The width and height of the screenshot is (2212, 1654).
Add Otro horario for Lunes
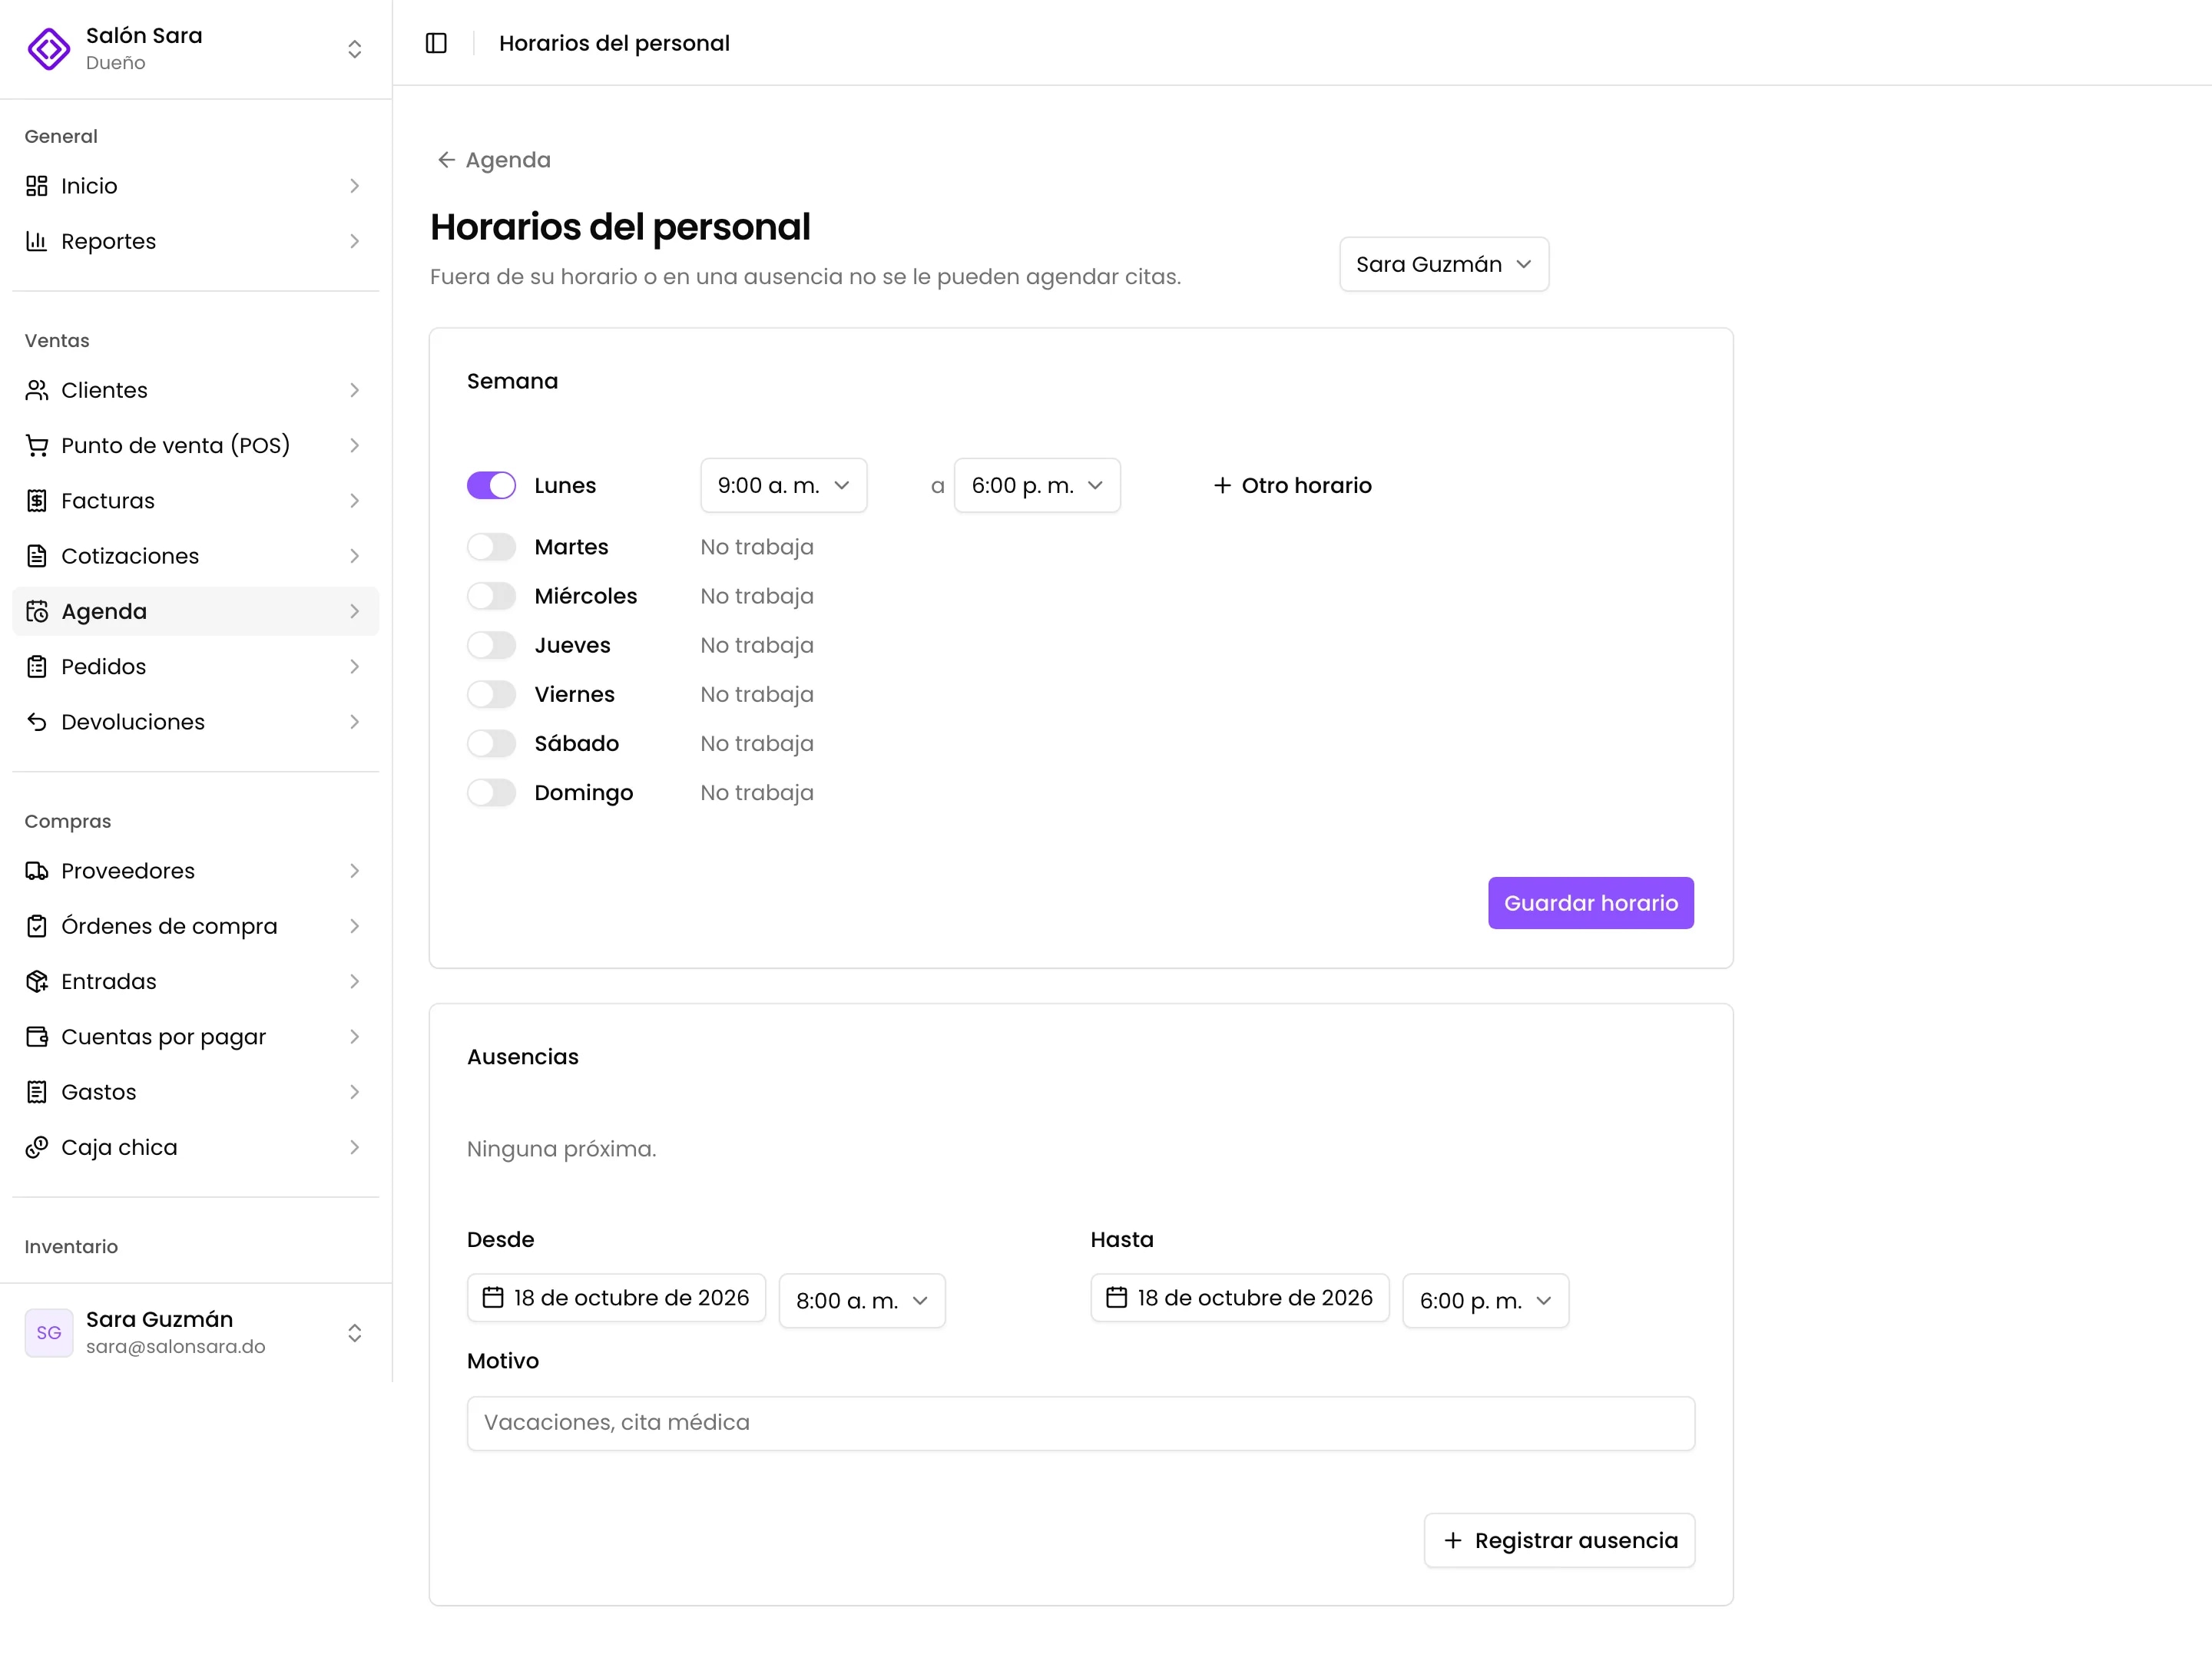click(x=1292, y=485)
